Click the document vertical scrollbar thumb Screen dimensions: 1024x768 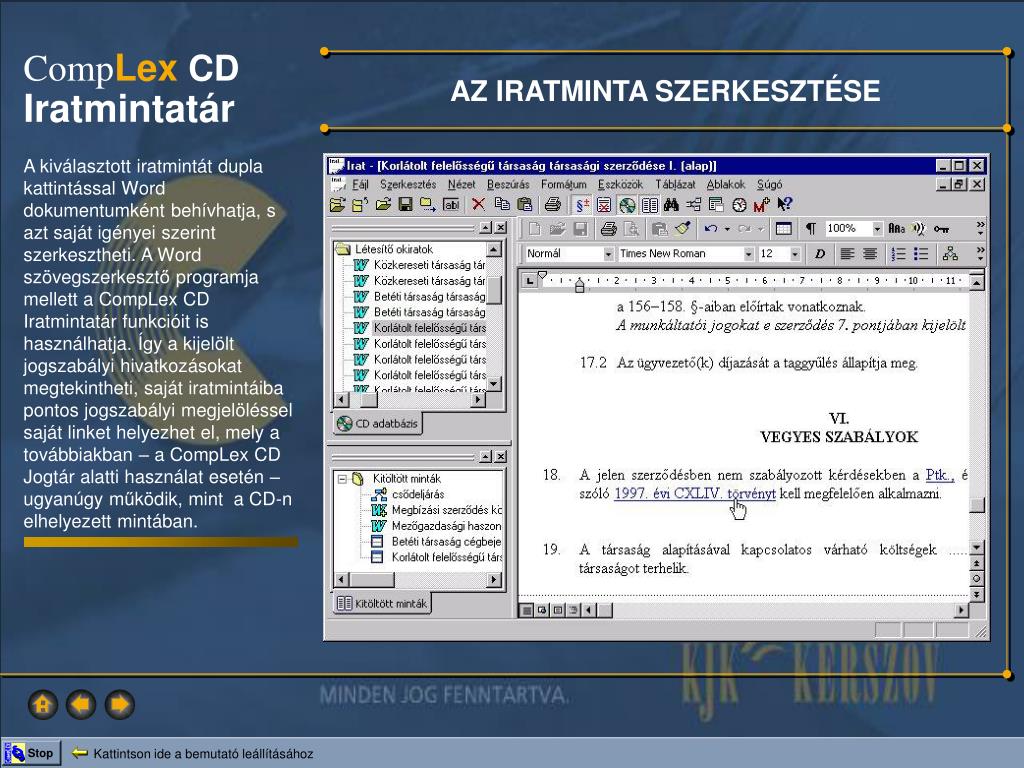976,505
